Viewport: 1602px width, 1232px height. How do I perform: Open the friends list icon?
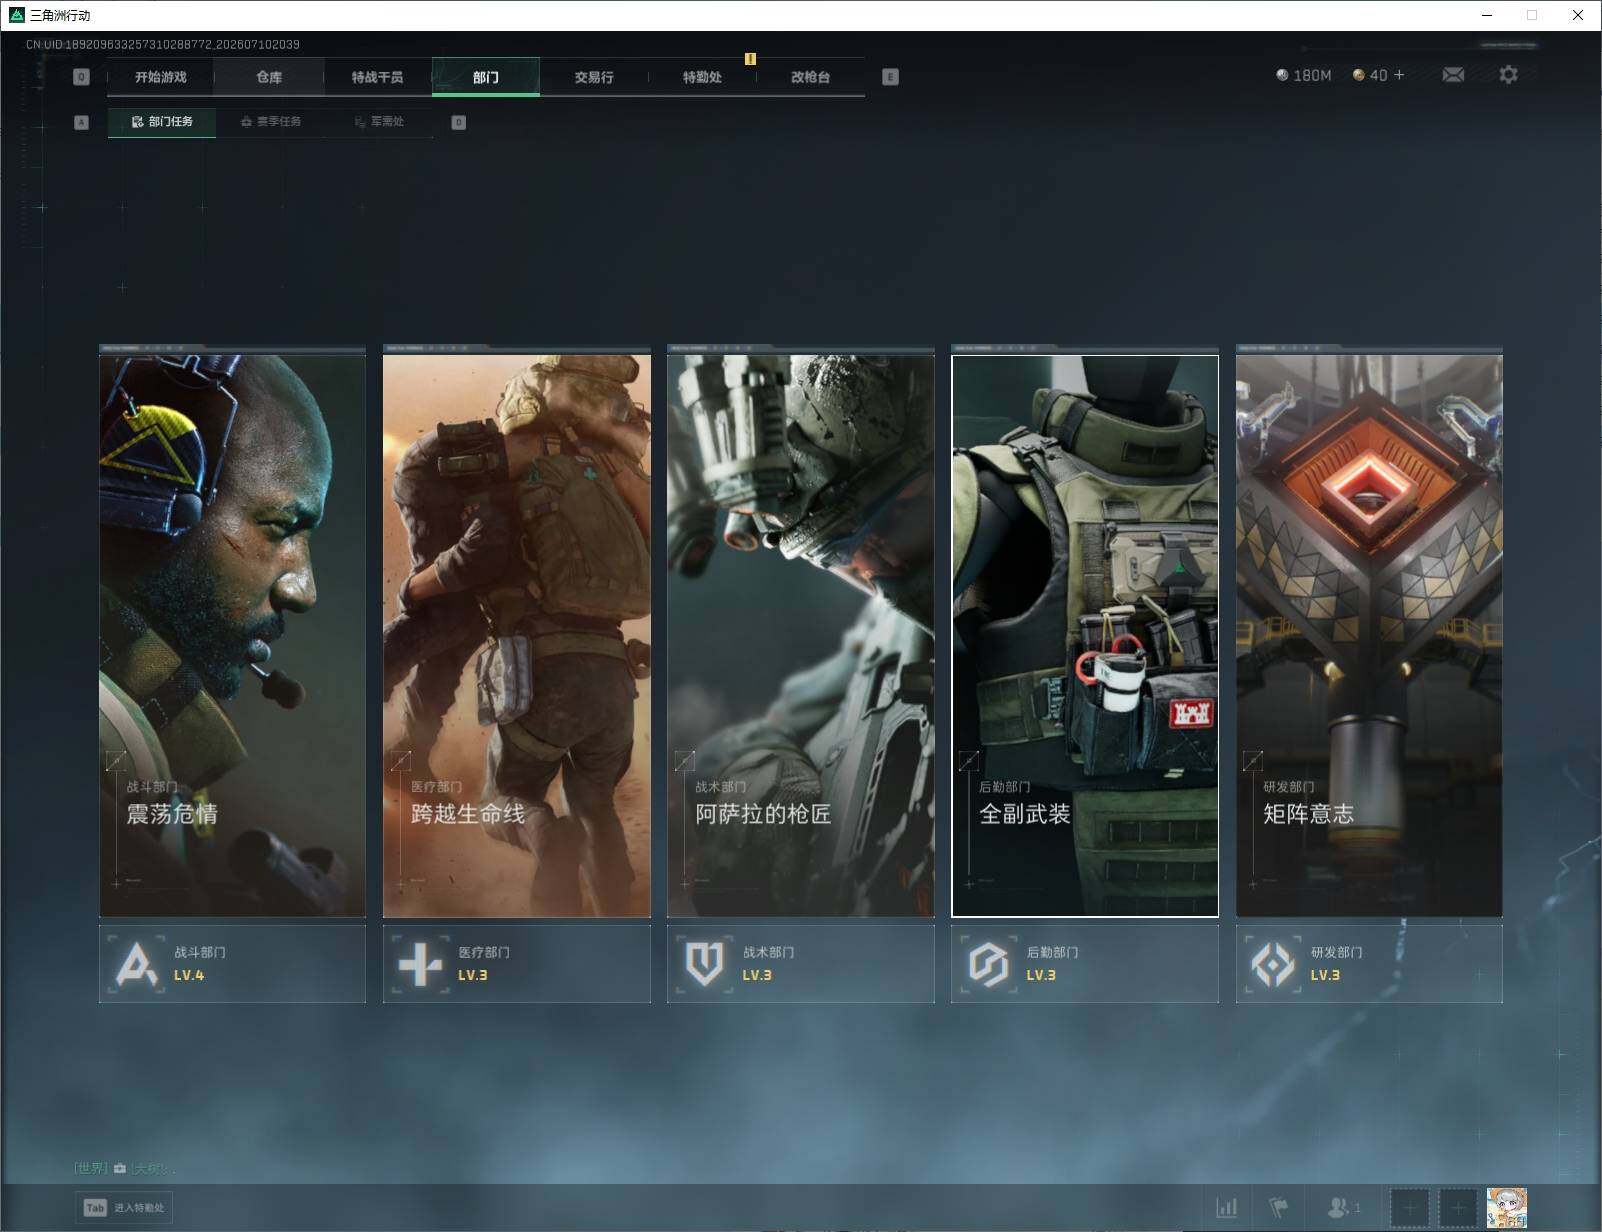coord(1343,1208)
